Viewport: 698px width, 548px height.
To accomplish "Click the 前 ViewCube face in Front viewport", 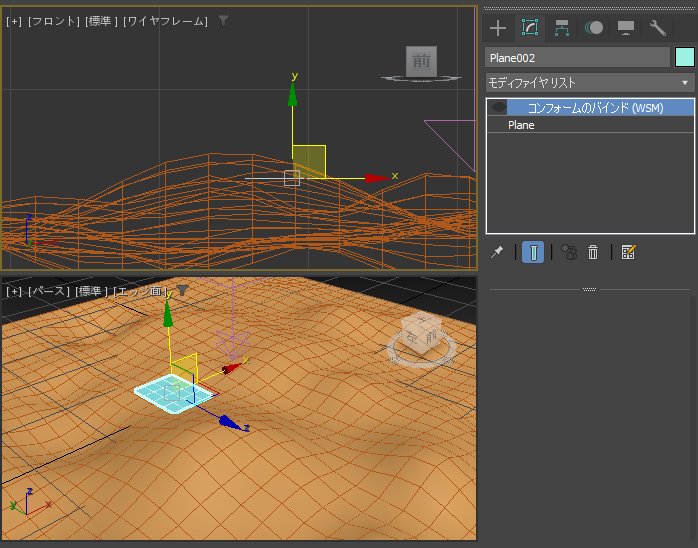I will coord(421,61).
